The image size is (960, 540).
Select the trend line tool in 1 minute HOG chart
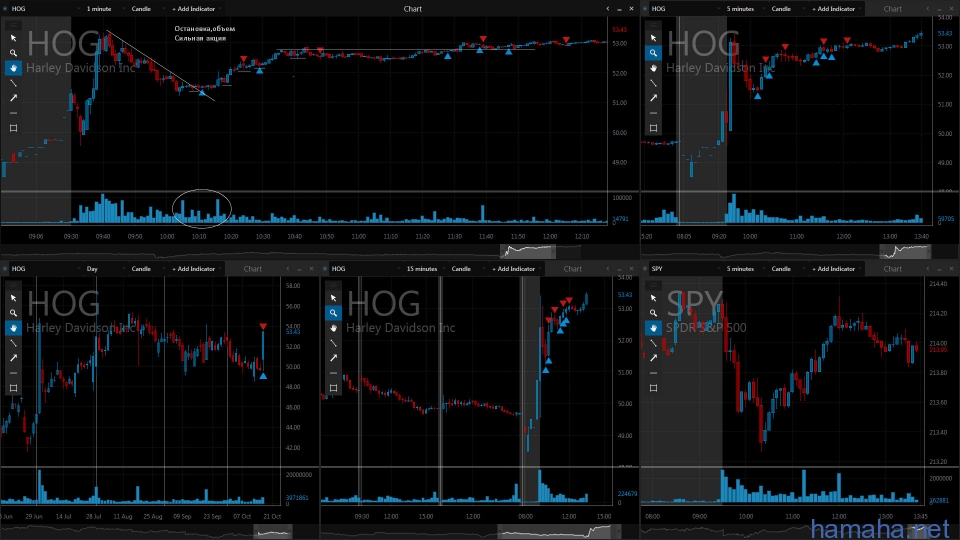(13, 83)
